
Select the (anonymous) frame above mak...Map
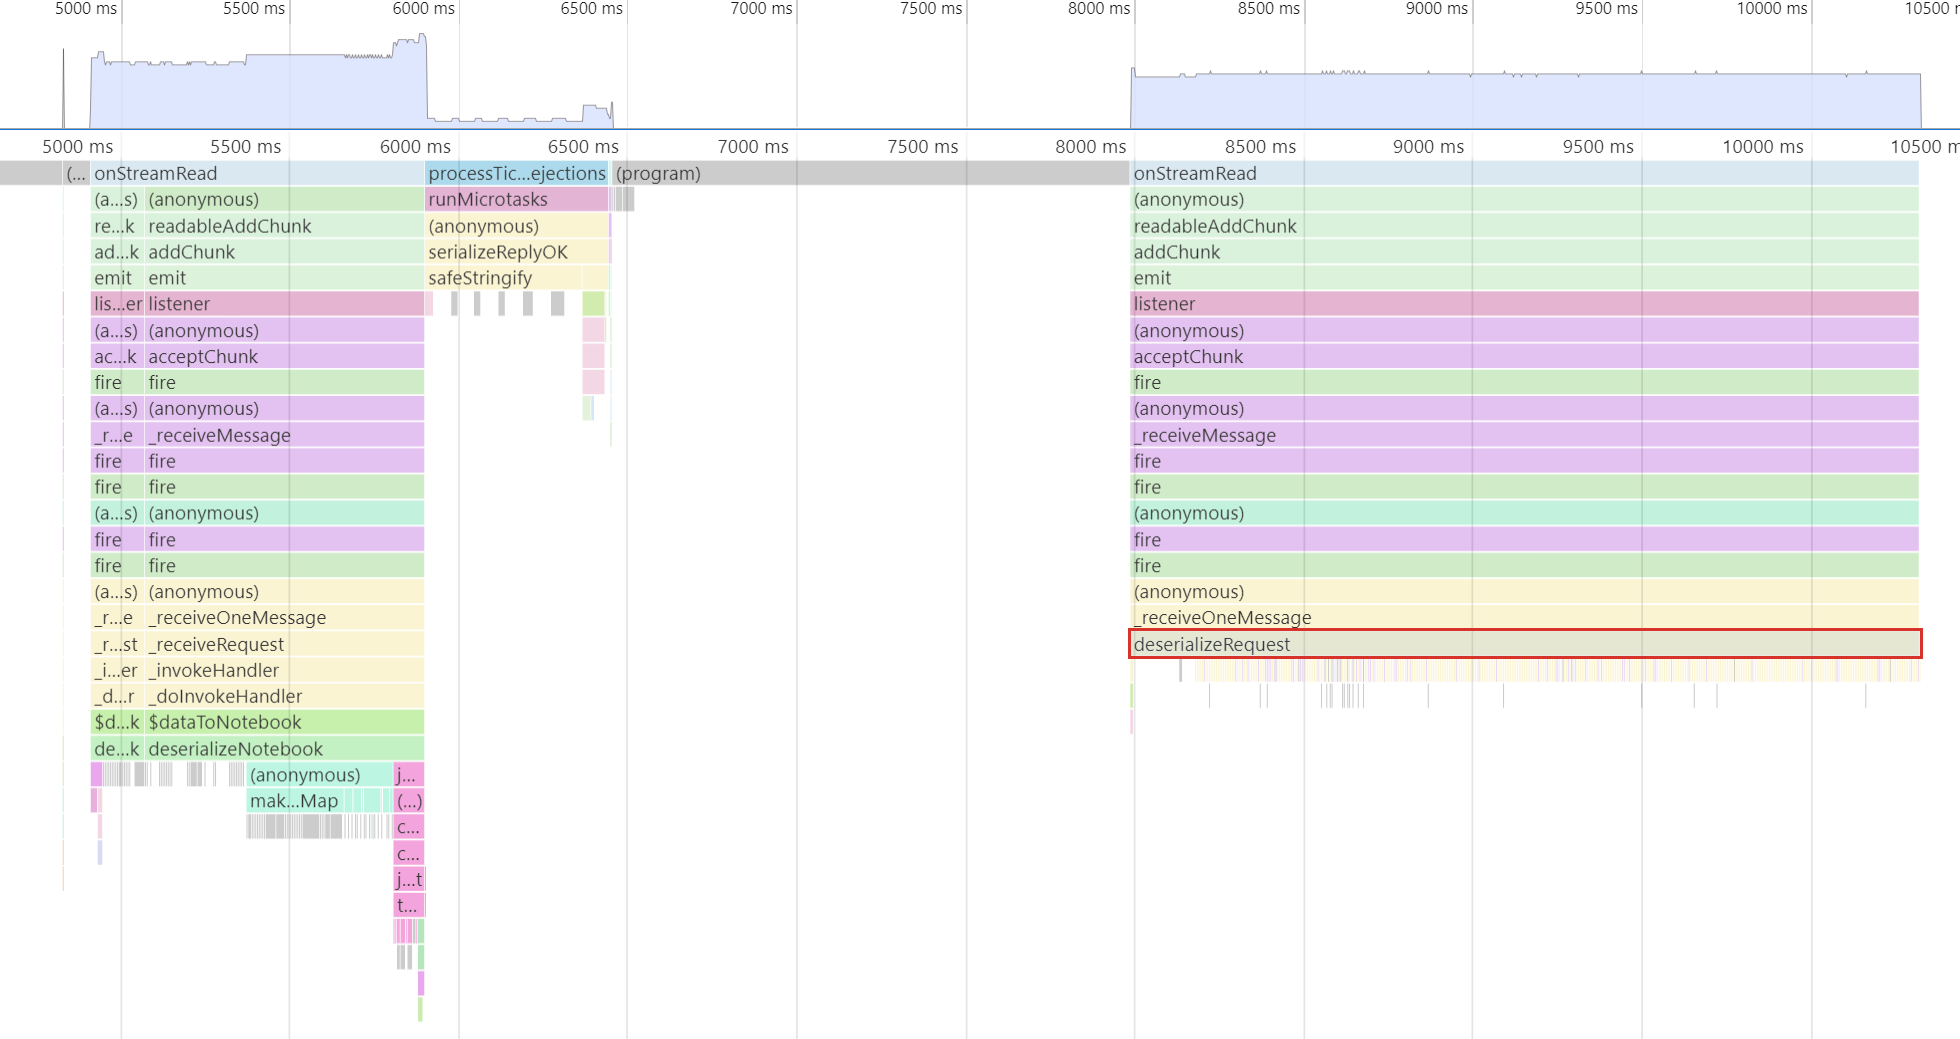coord(319,775)
